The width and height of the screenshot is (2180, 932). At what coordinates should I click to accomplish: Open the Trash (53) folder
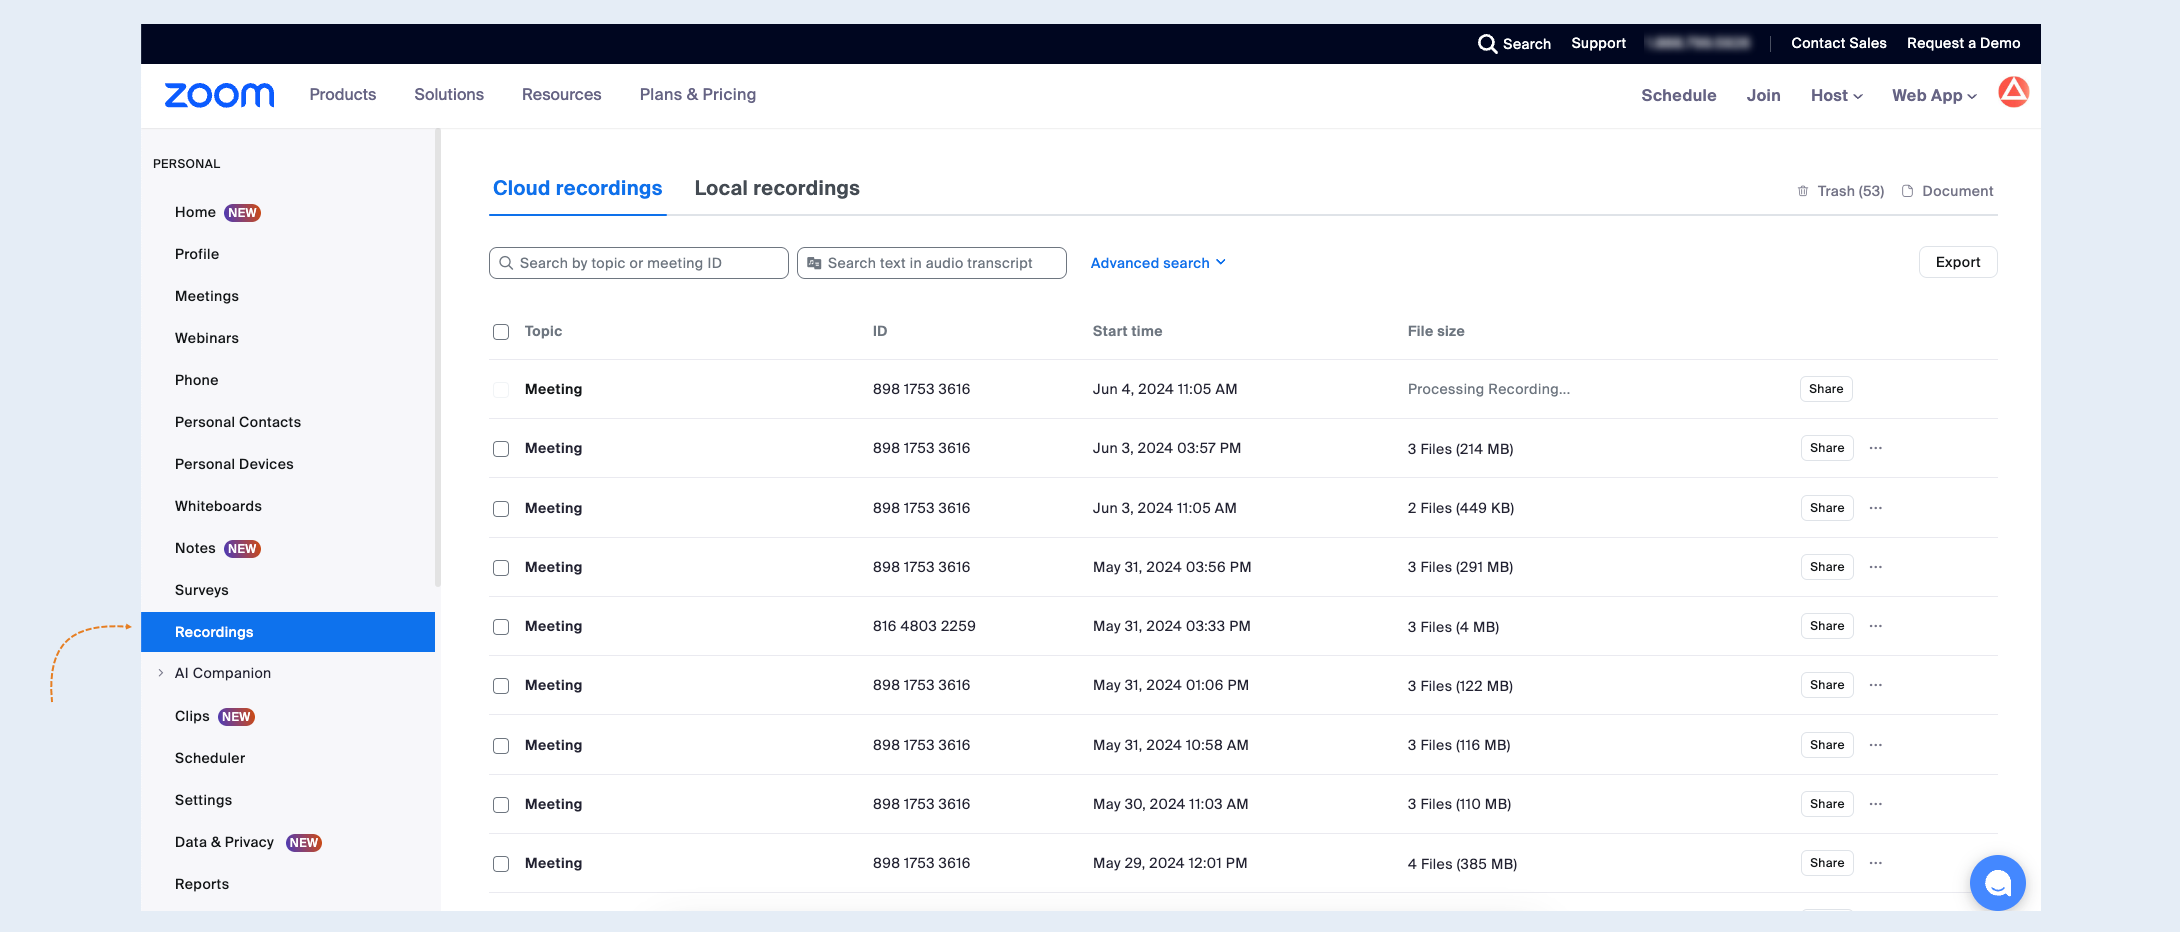click(x=1840, y=191)
